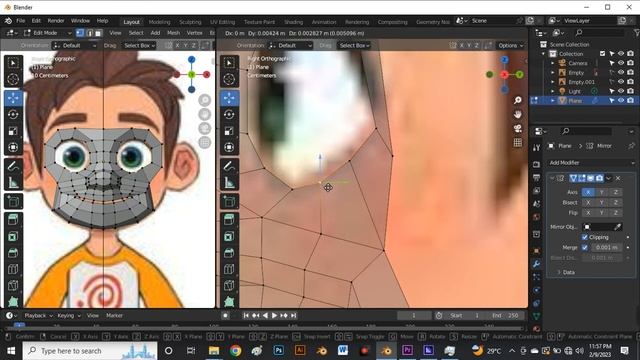Remove the Mirror modifier with X button
Viewport: 640px width, 360px height.
pos(618,178)
